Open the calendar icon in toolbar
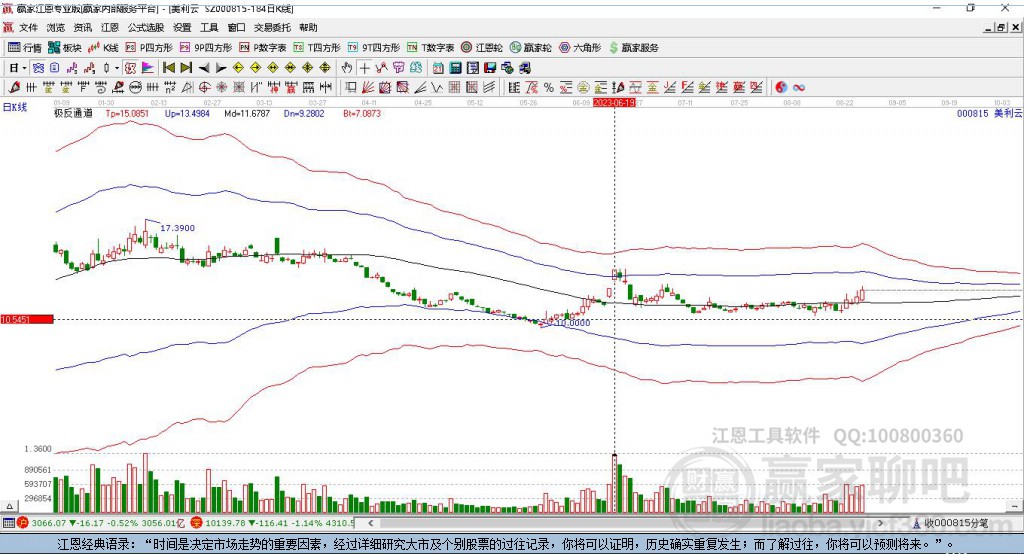This screenshot has height=554, width=1024. click(438, 68)
